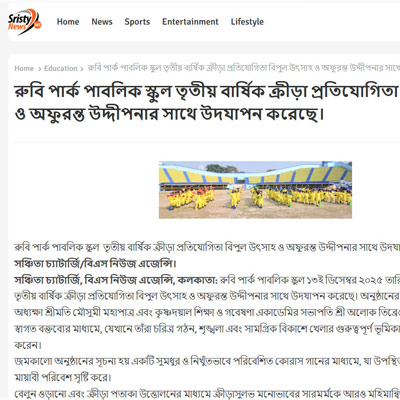Screen dimensions: 400x400
Task: Click the first article summary line
Action: click(207, 247)
